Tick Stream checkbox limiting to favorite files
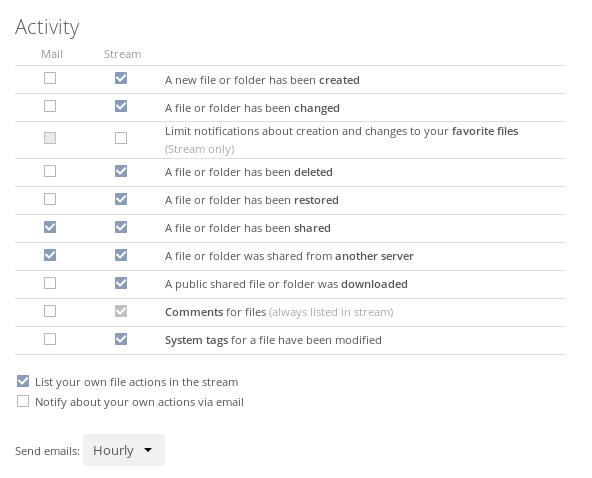 pyautogui.click(x=121, y=138)
